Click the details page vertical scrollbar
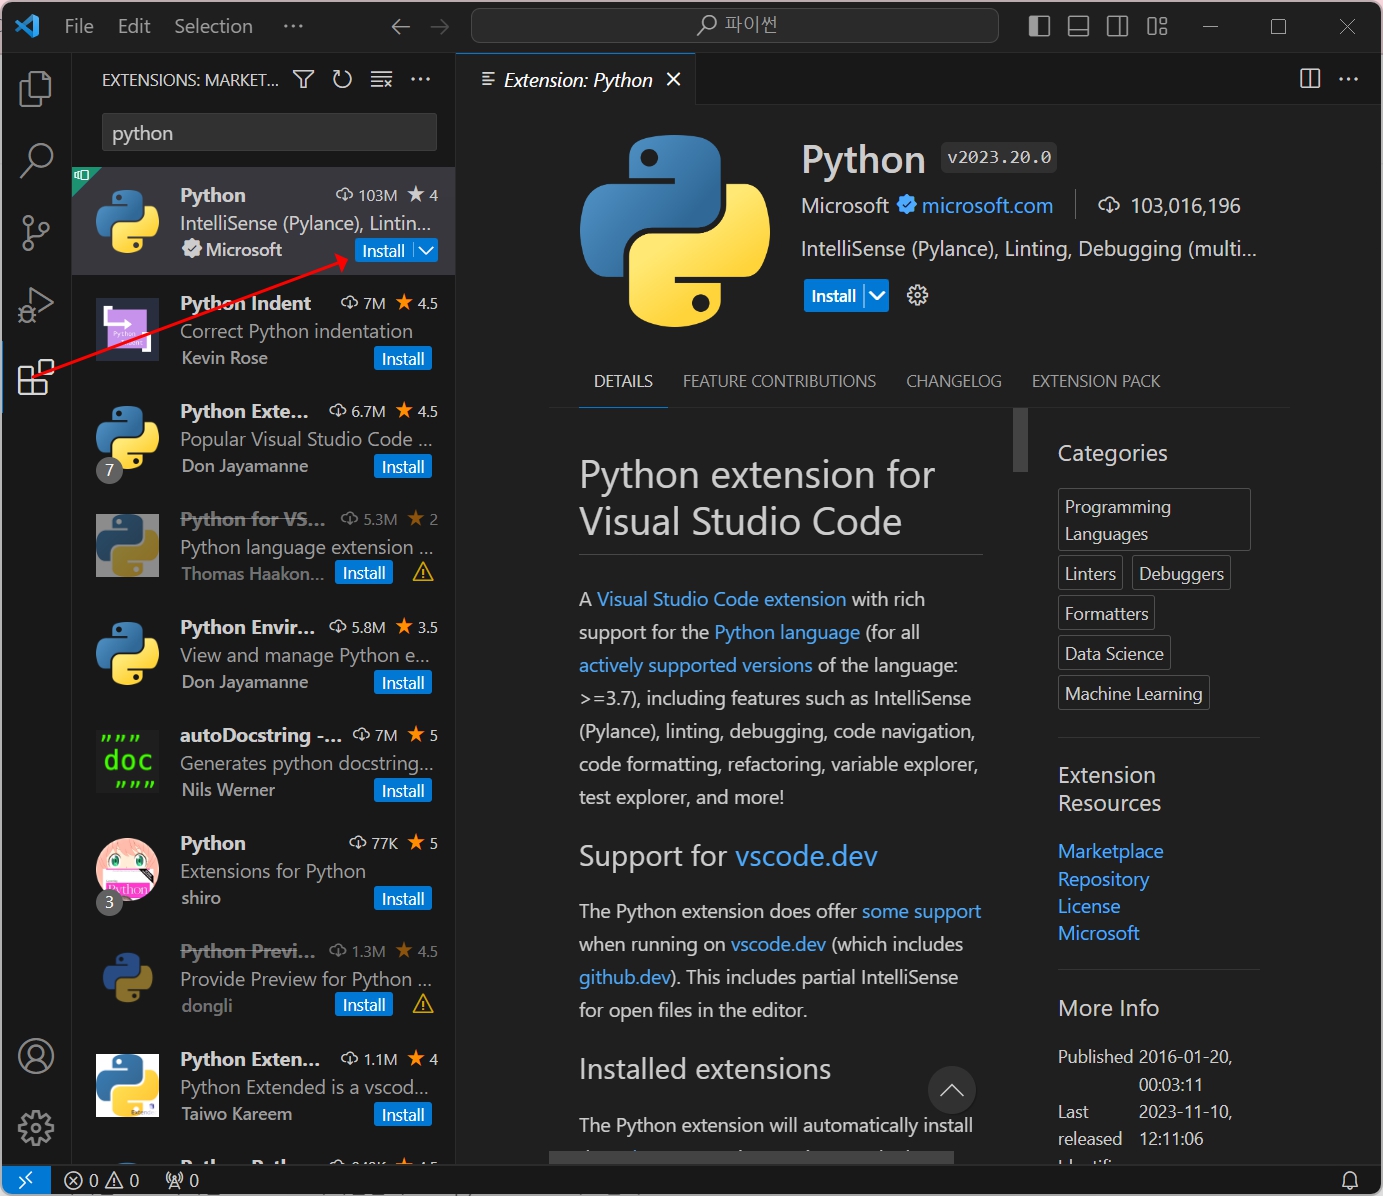The image size is (1383, 1196). [1020, 440]
